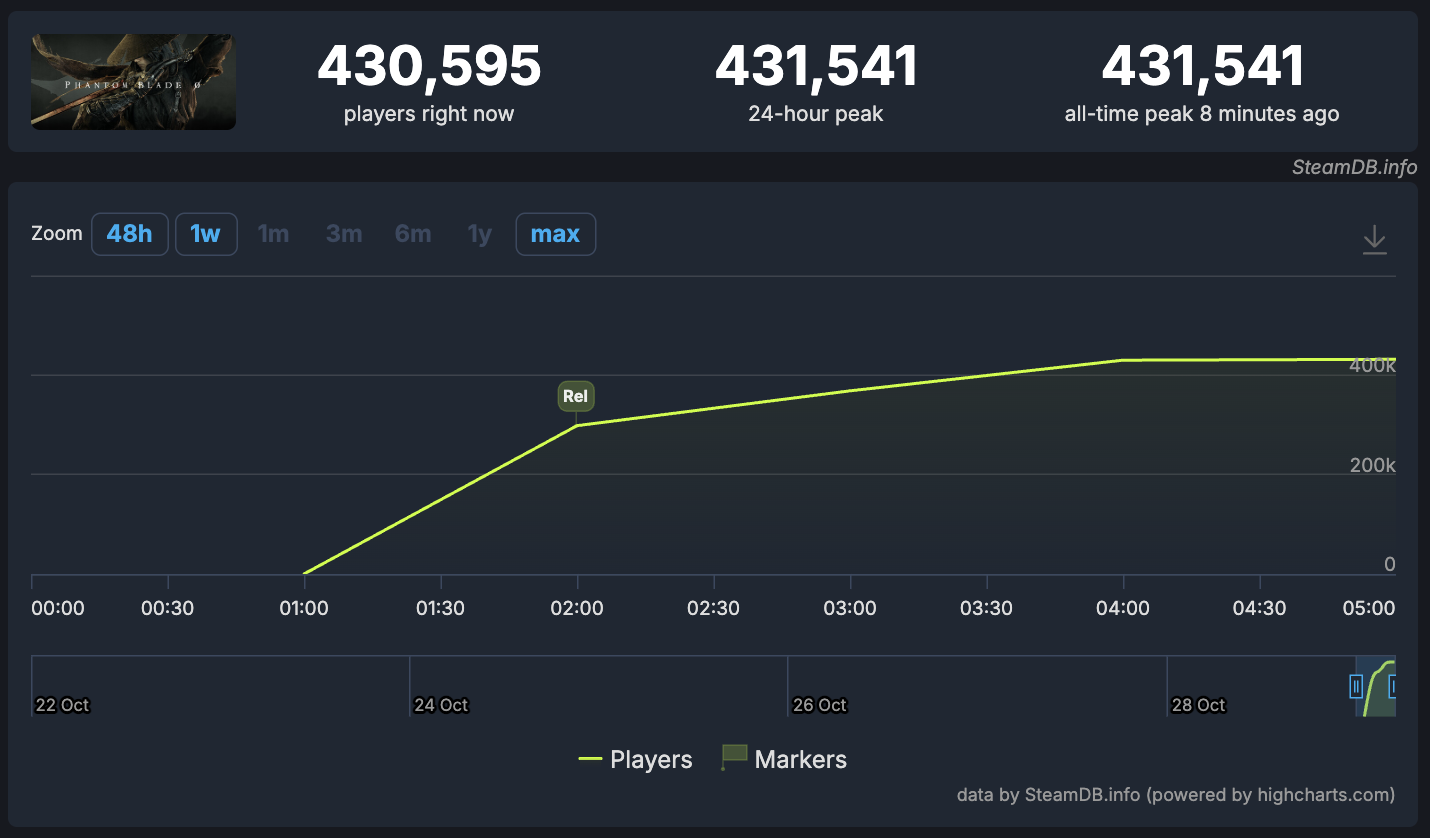Click the Zoom label text
1430x838 pixels.
57,234
